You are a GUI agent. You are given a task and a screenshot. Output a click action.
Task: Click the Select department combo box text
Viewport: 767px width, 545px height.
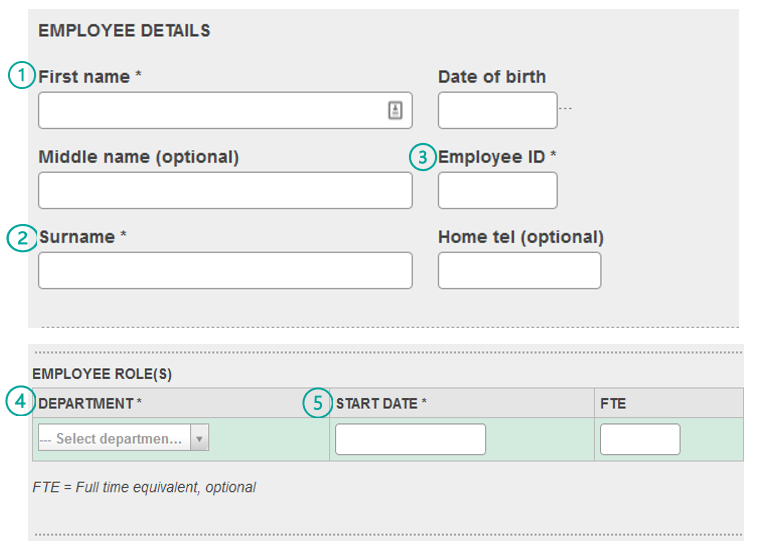pyautogui.click(x=115, y=438)
